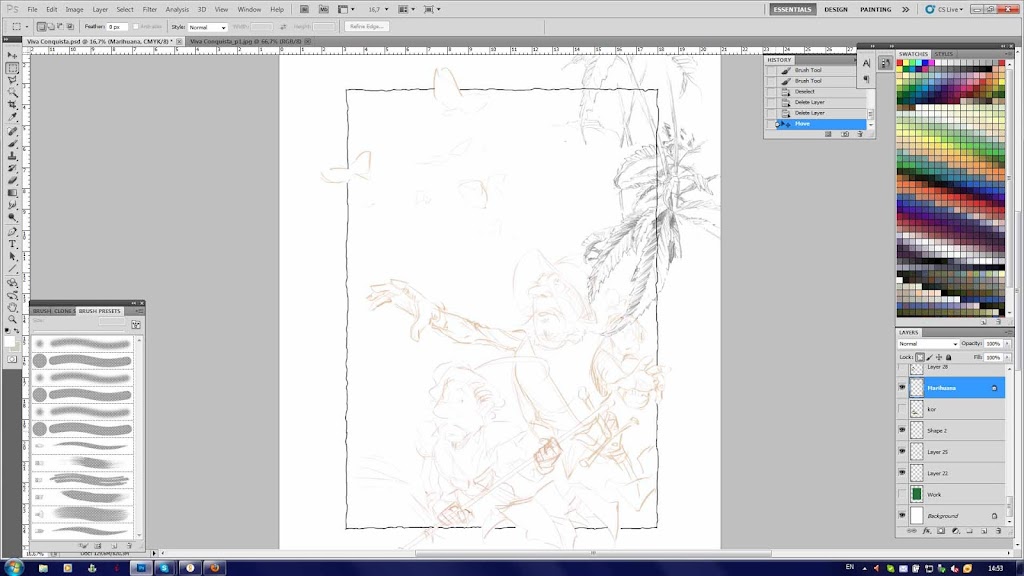
Task: Select the History Brush tool
Action: (12, 168)
